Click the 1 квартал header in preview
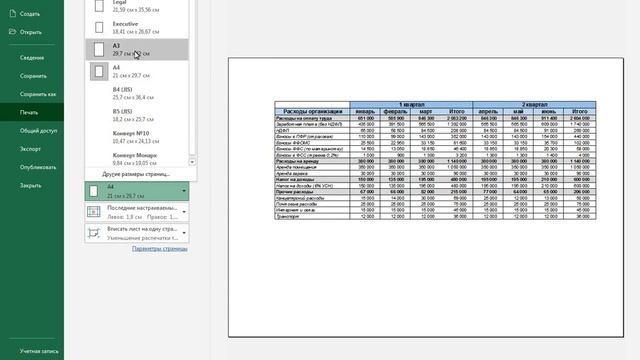 [x=411, y=104]
